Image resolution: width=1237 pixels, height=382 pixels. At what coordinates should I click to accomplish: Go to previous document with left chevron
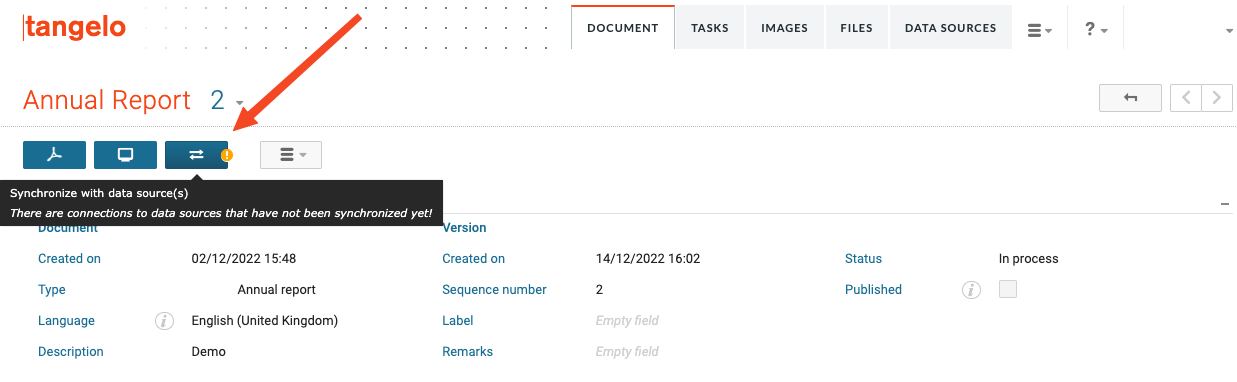(x=1186, y=98)
